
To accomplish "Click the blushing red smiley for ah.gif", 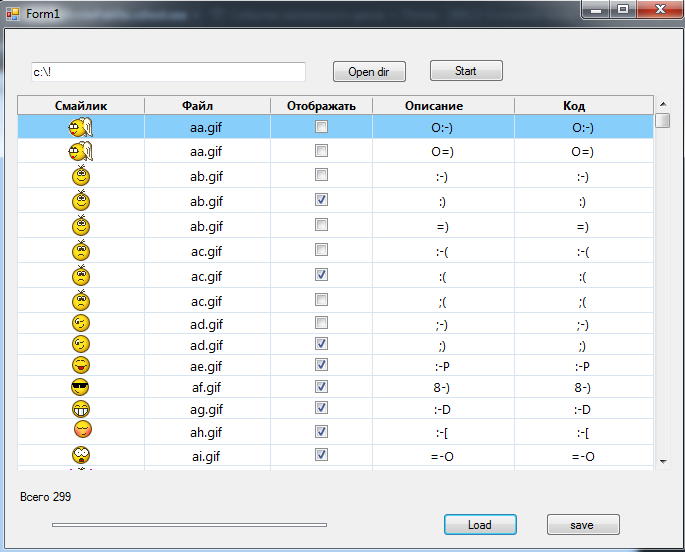I will [x=82, y=430].
